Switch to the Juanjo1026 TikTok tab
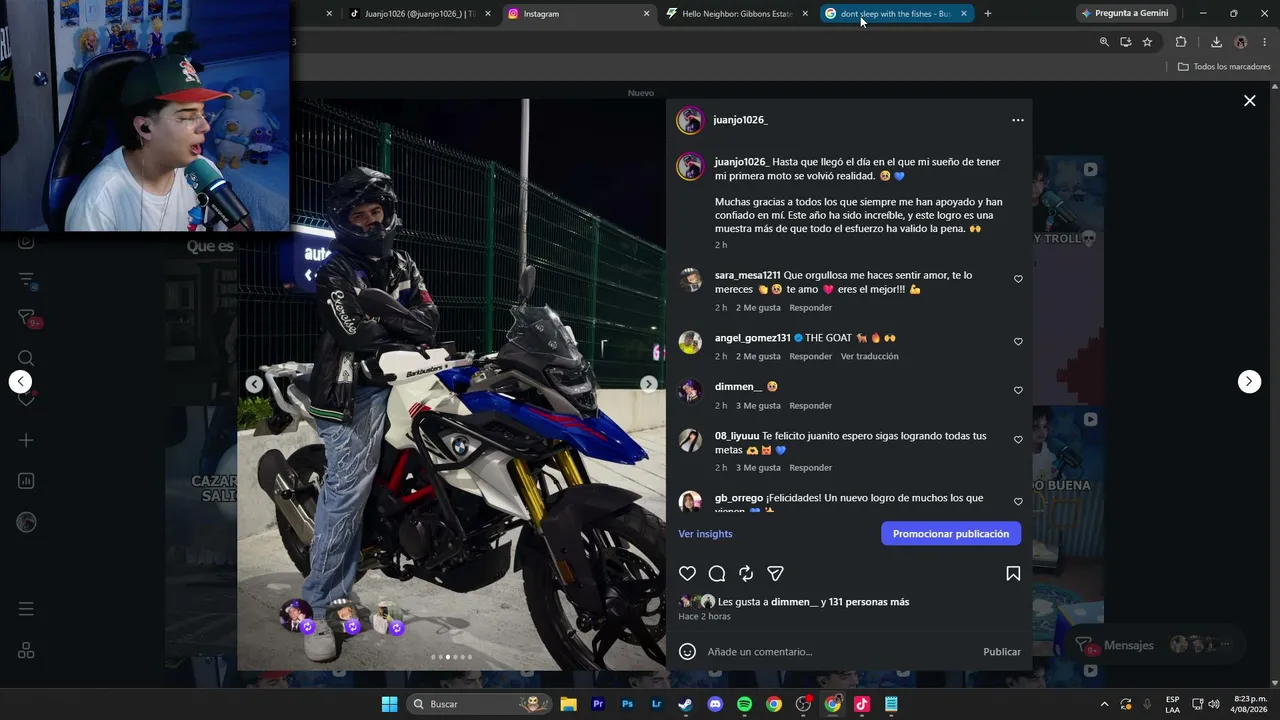The height and width of the screenshot is (720, 1280). pyautogui.click(x=419, y=14)
